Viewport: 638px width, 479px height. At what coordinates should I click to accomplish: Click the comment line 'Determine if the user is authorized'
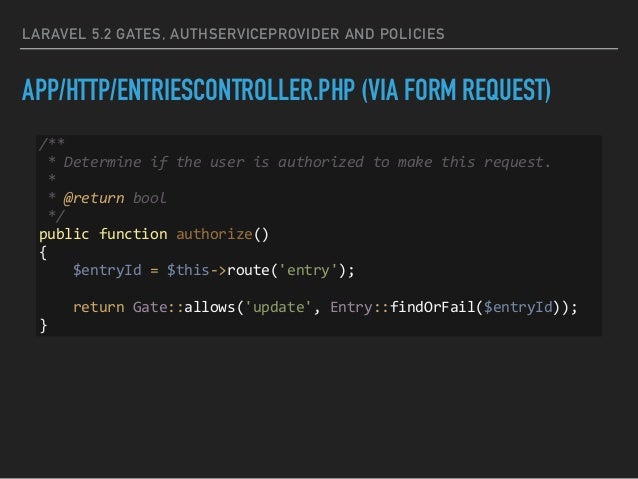(x=307, y=162)
